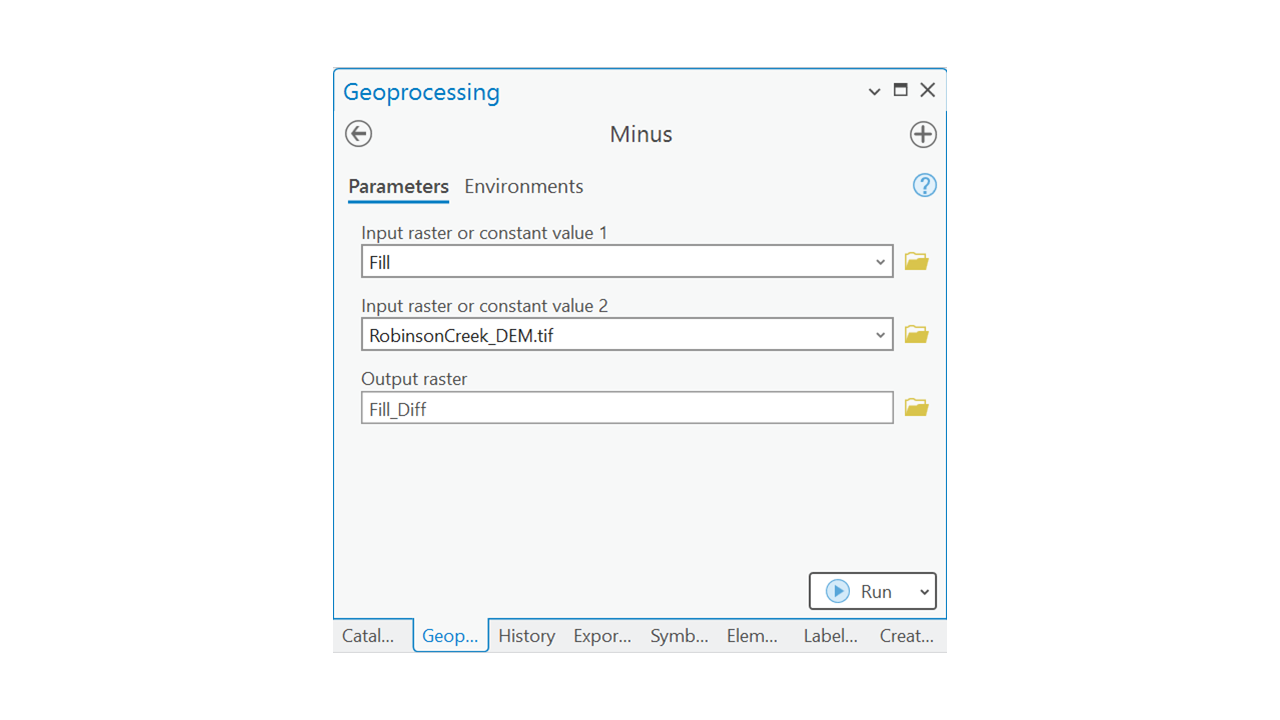Select the Parameters tab
Image resolution: width=1280 pixels, height=720 pixels.
tap(398, 187)
